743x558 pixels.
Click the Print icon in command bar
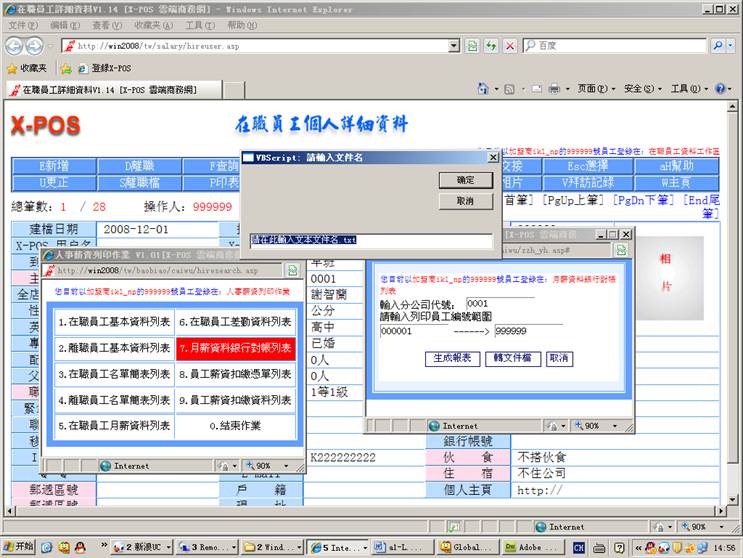pos(553,89)
